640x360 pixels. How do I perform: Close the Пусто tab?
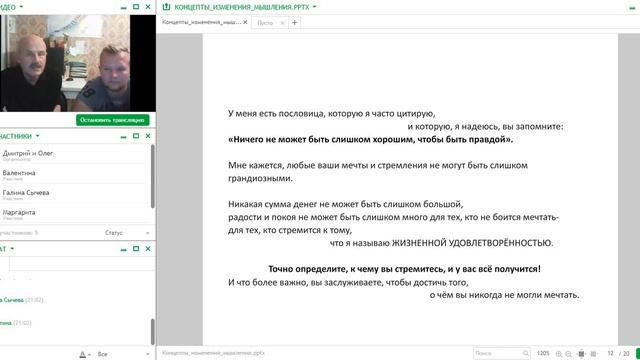282,23
